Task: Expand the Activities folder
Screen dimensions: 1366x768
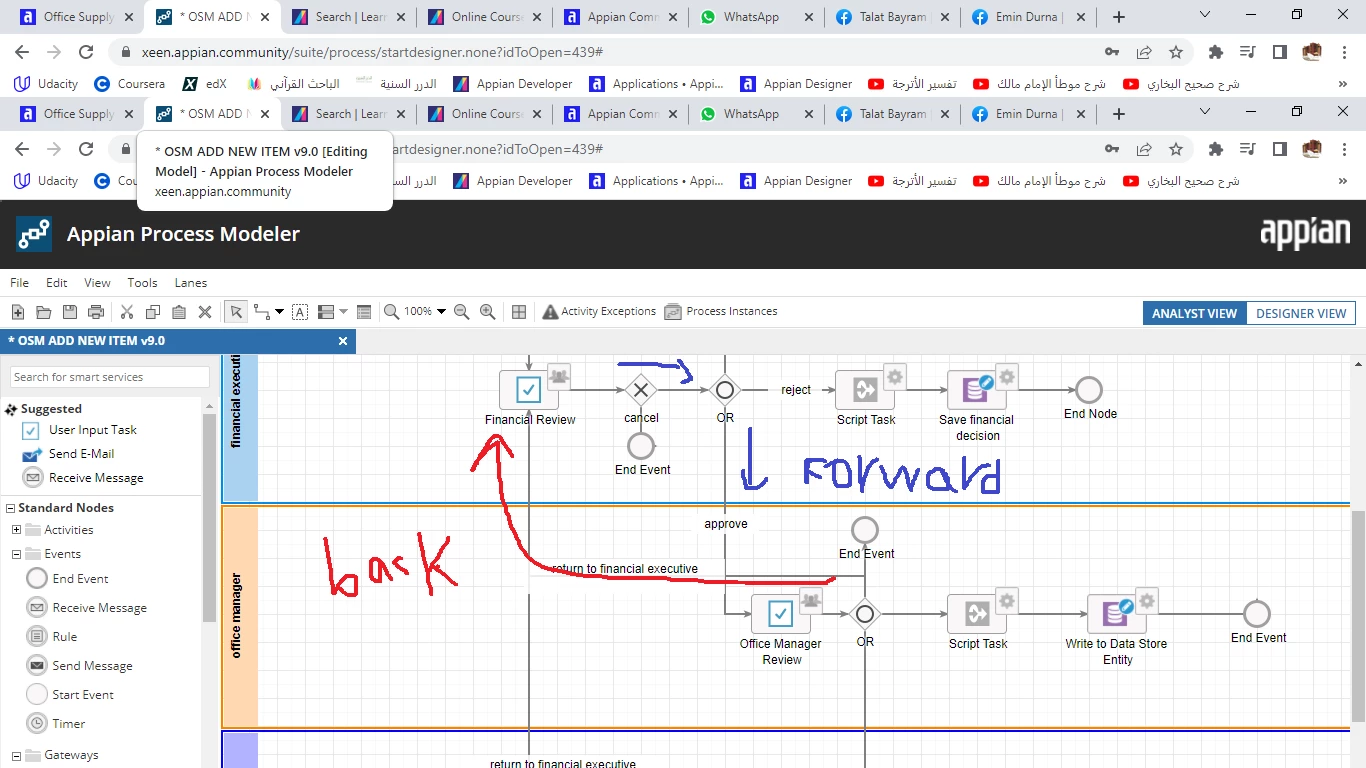Action: [17, 530]
